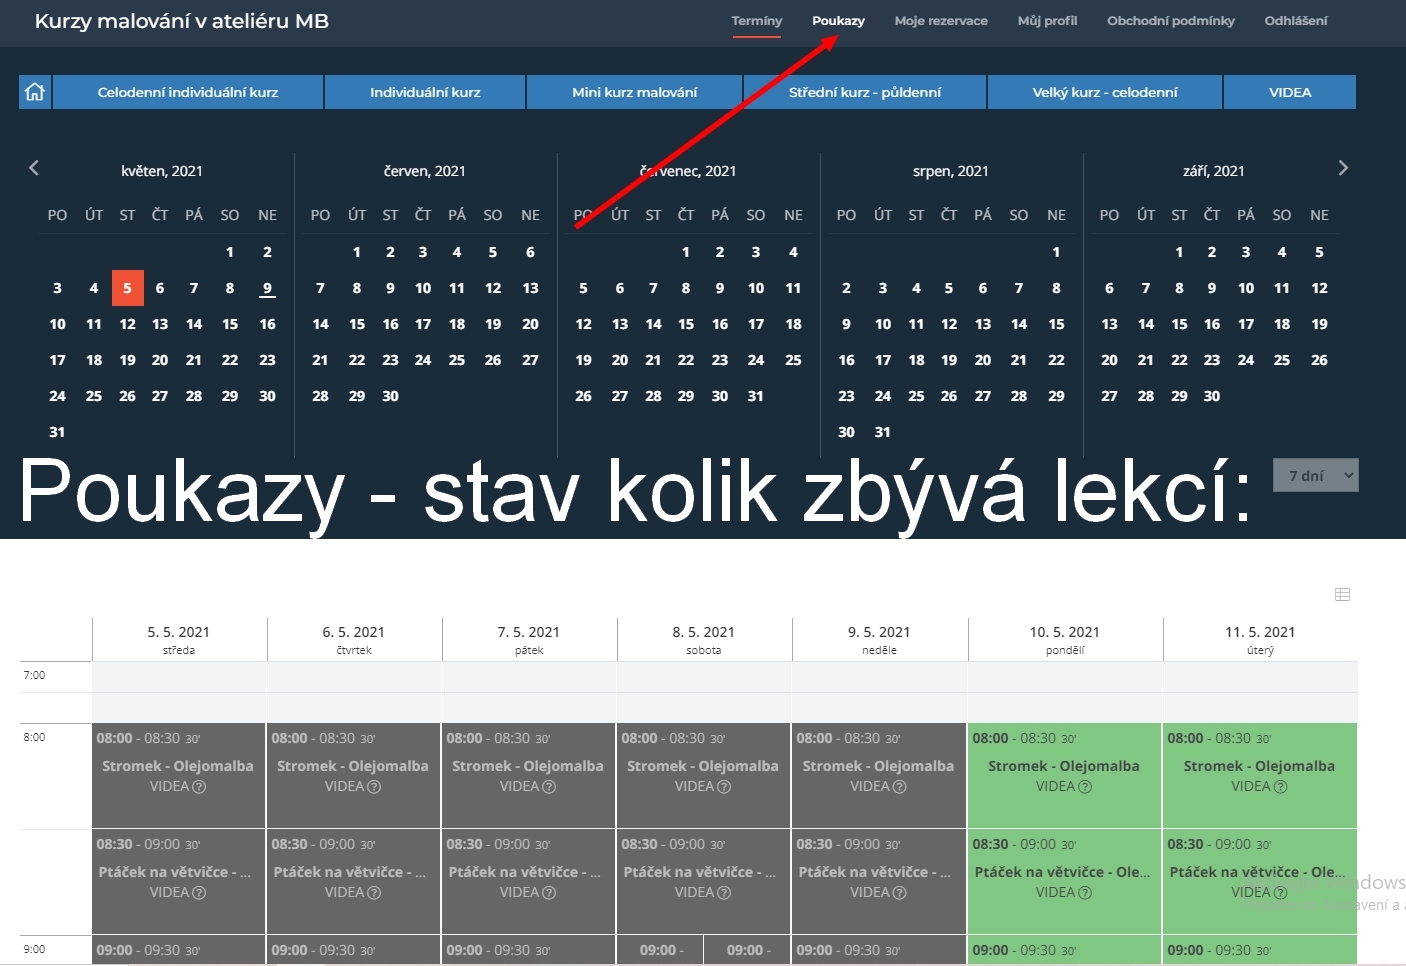Open the Poukazy menu item
This screenshot has height=966, width=1406.
(838, 21)
